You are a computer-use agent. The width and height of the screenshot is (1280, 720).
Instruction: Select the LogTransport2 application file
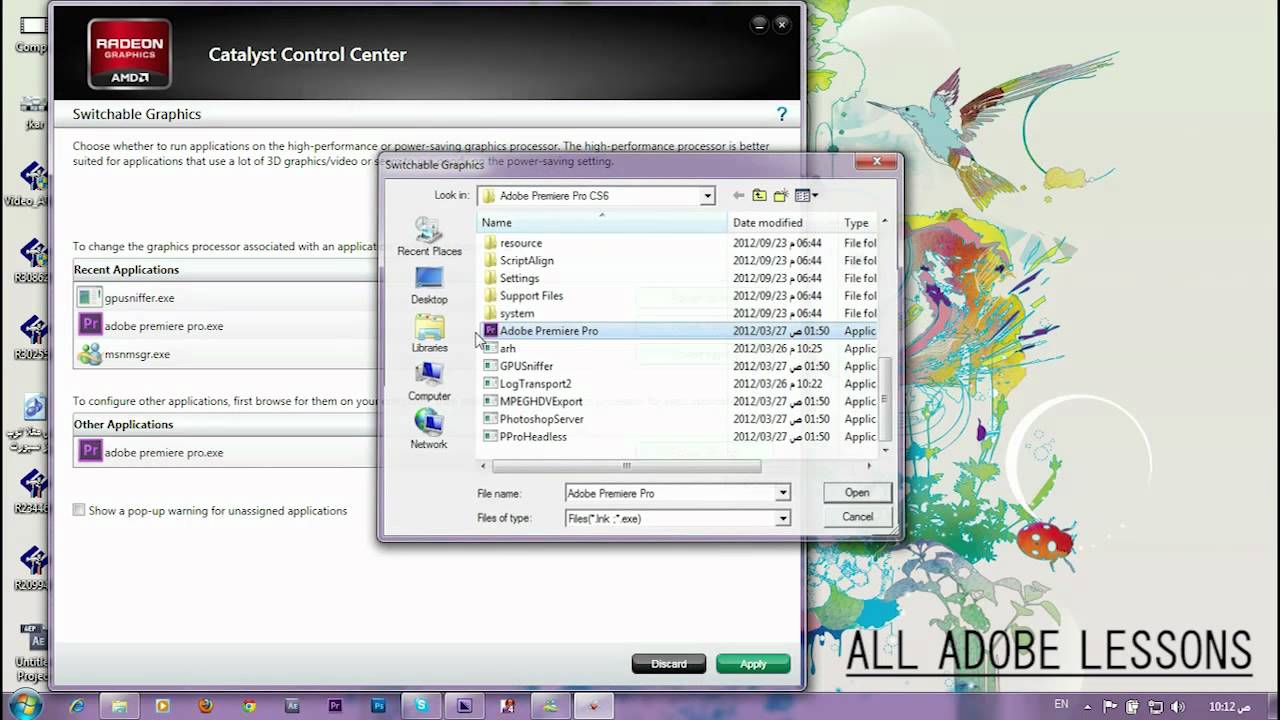point(535,384)
